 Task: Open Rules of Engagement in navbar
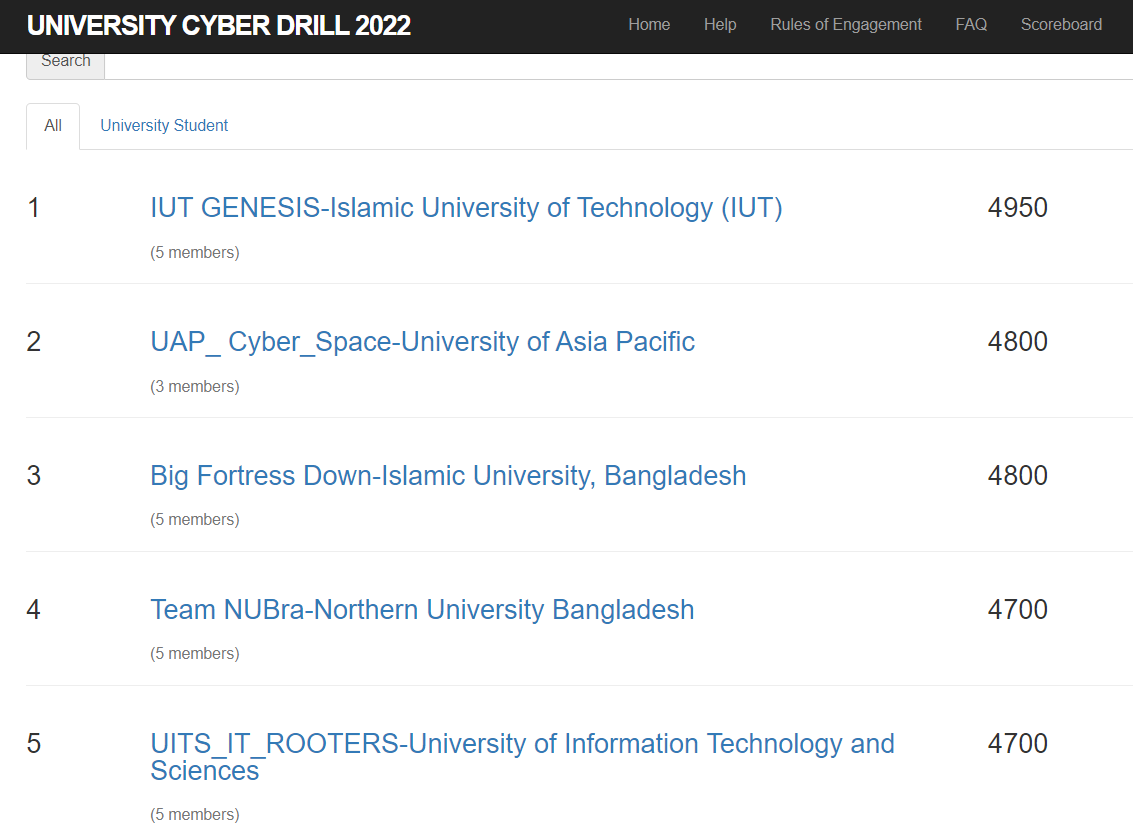(x=845, y=25)
